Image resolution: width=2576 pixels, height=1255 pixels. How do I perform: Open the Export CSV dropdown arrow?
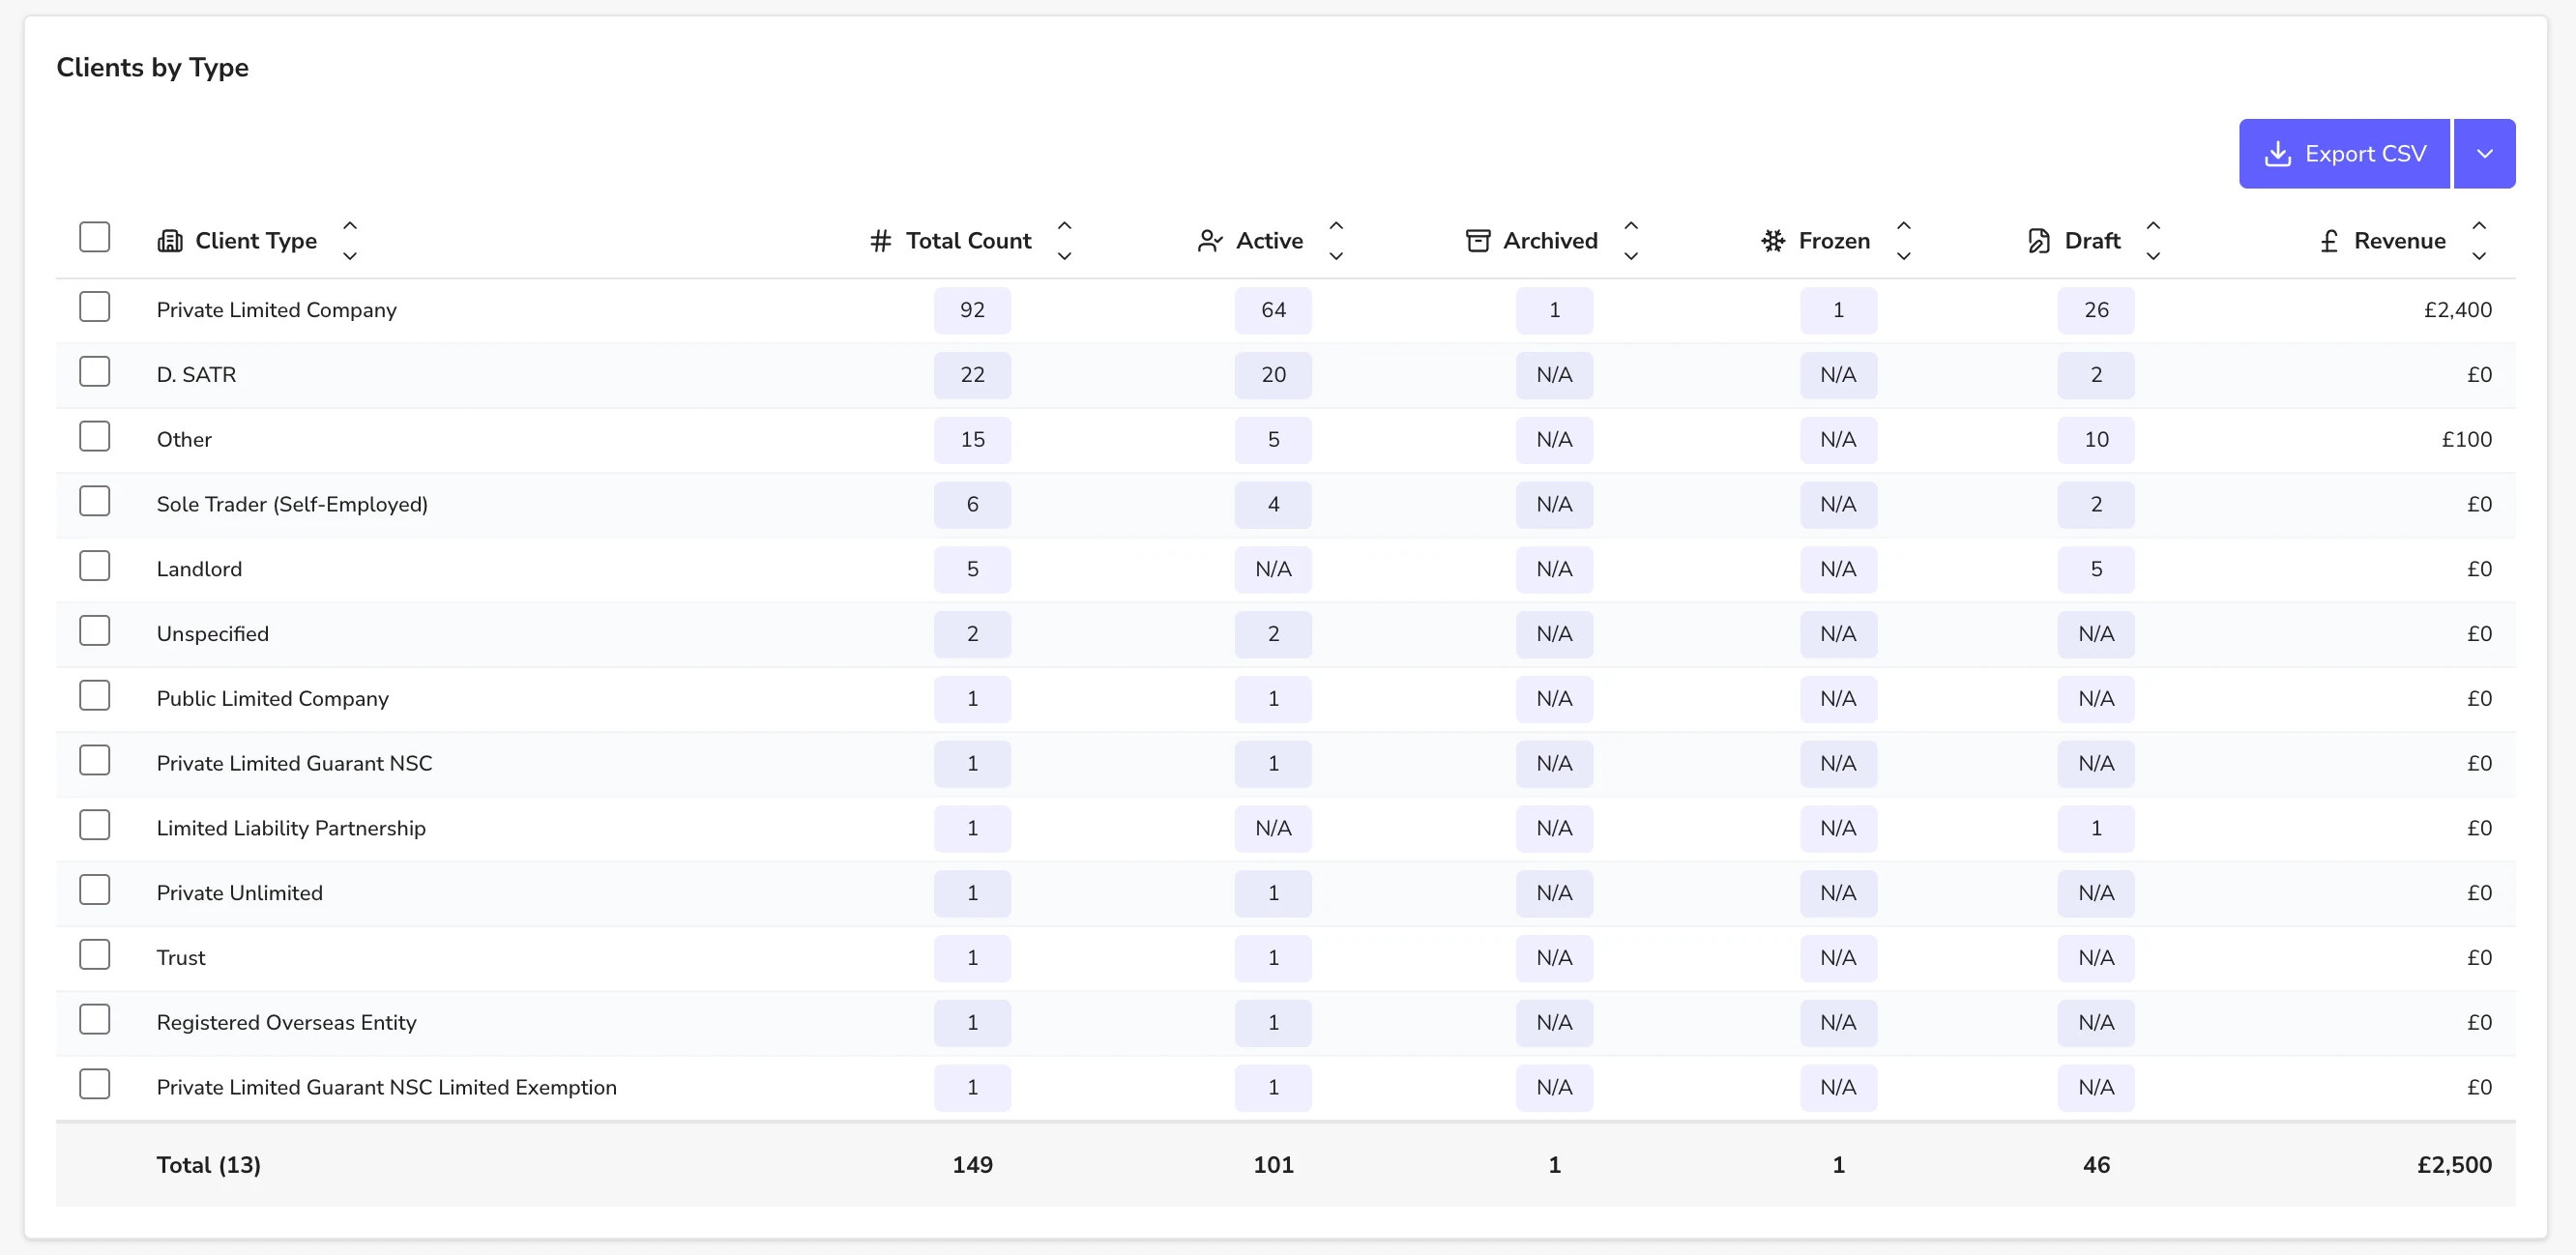click(2485, 154)
